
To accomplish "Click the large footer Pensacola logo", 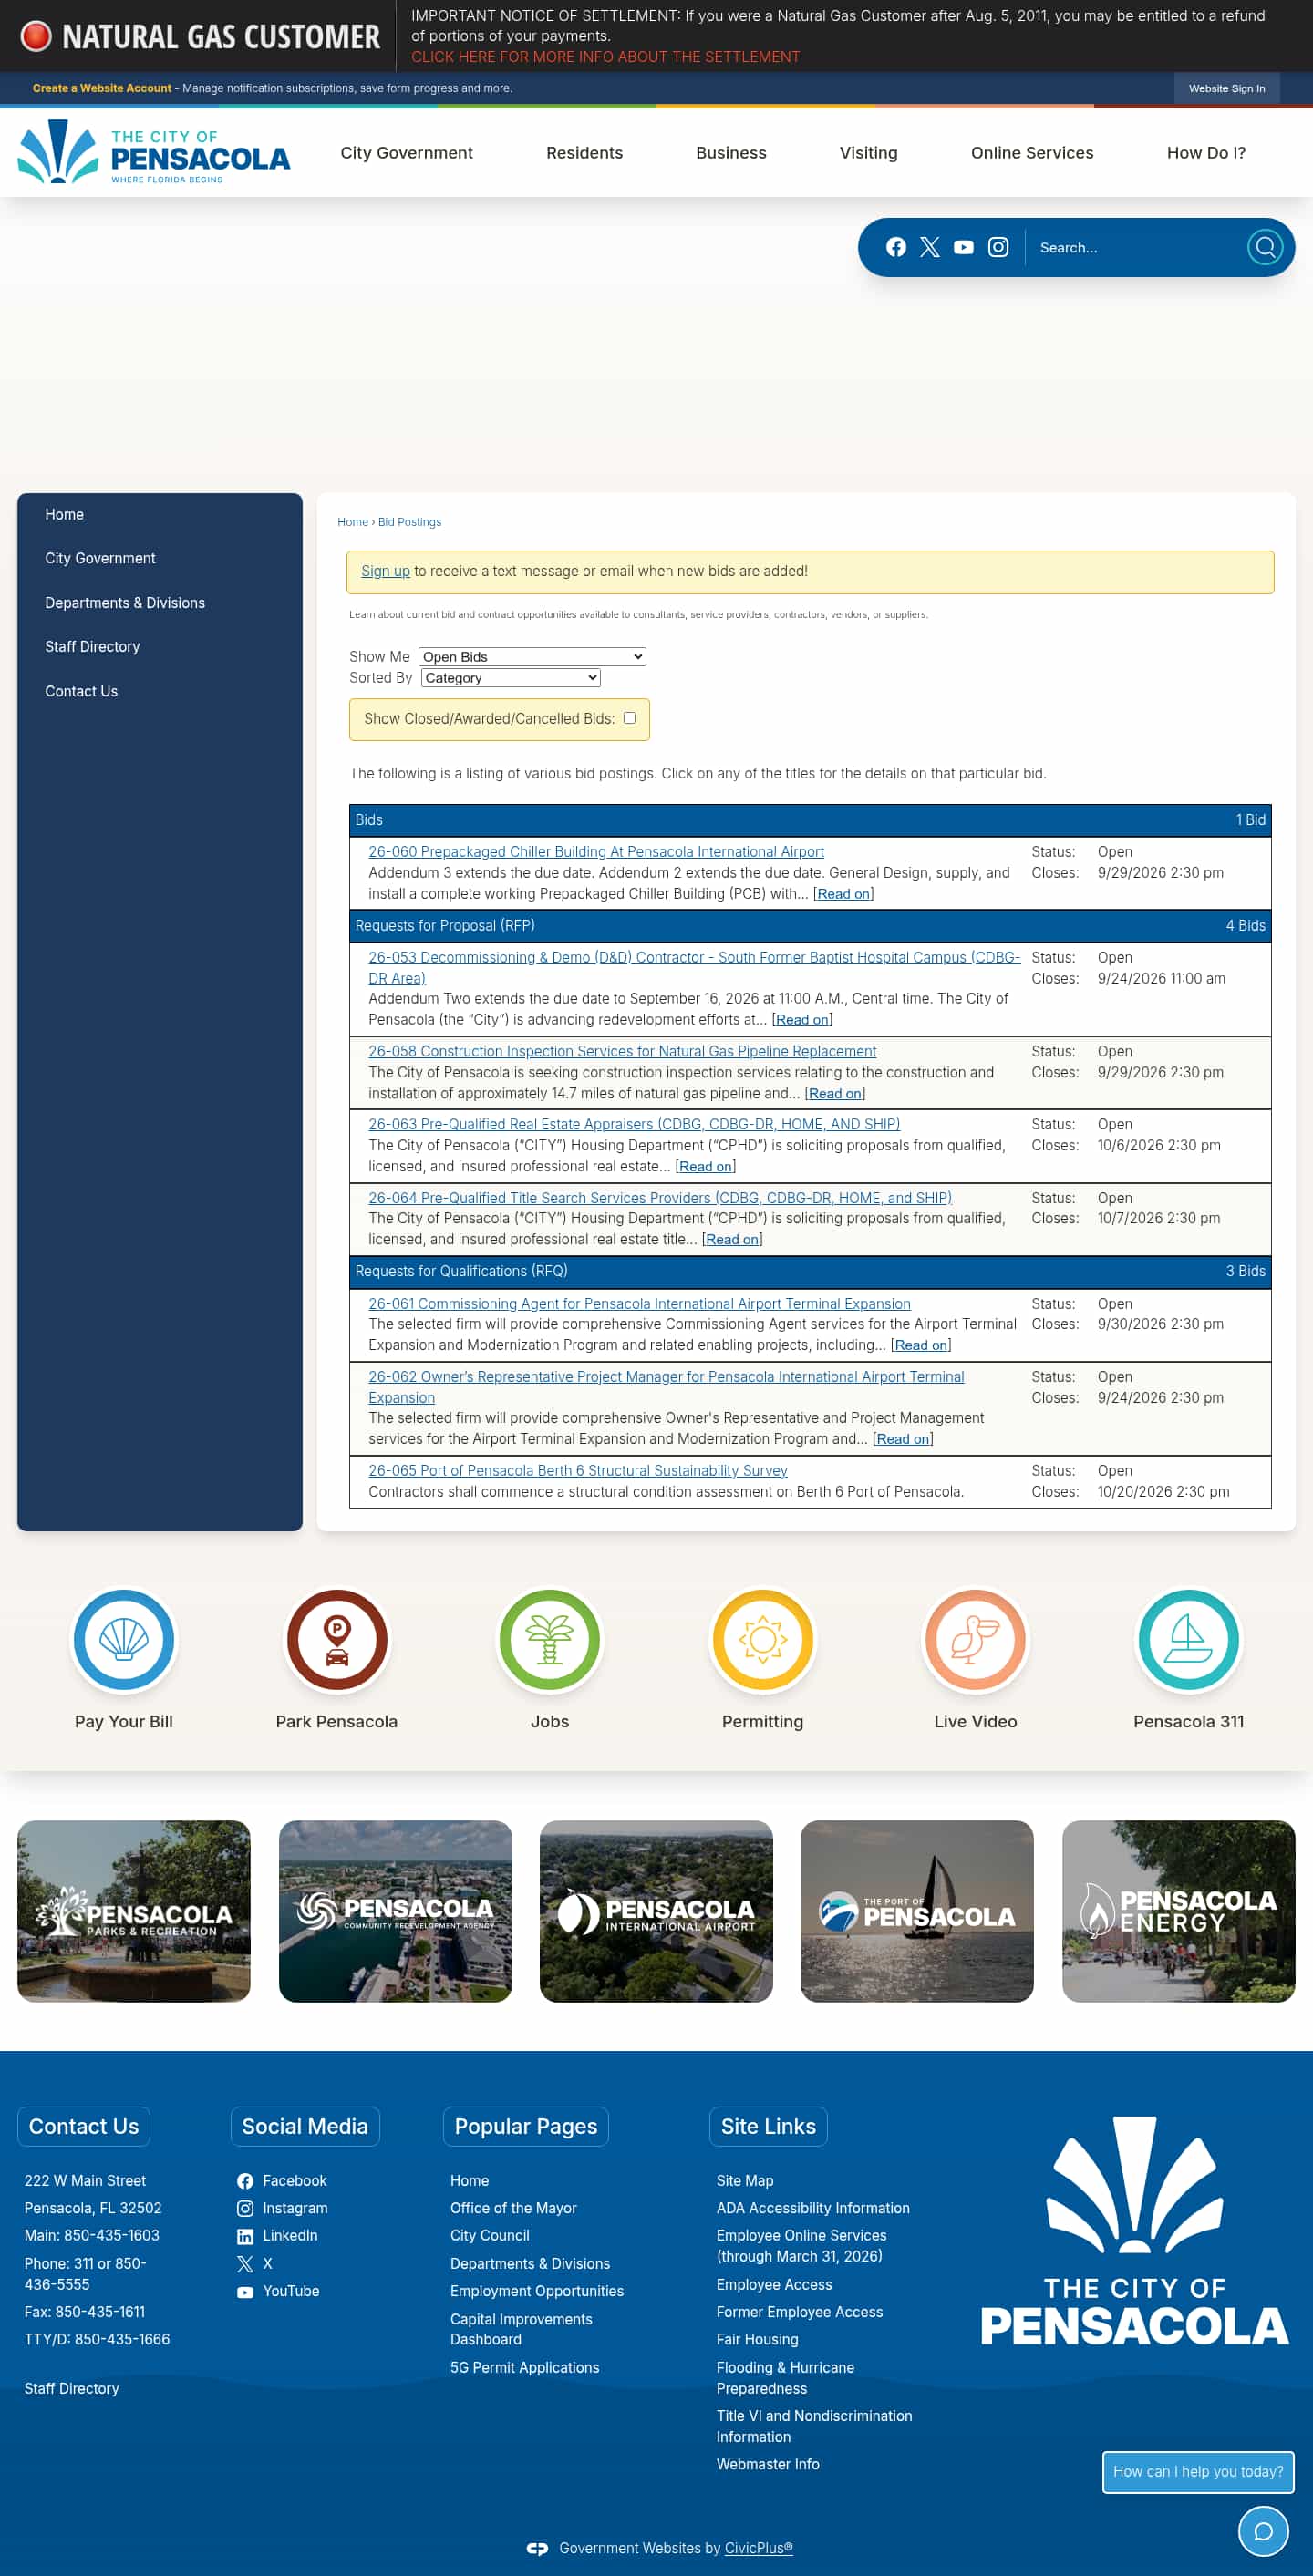I will pos(1134,2231).
